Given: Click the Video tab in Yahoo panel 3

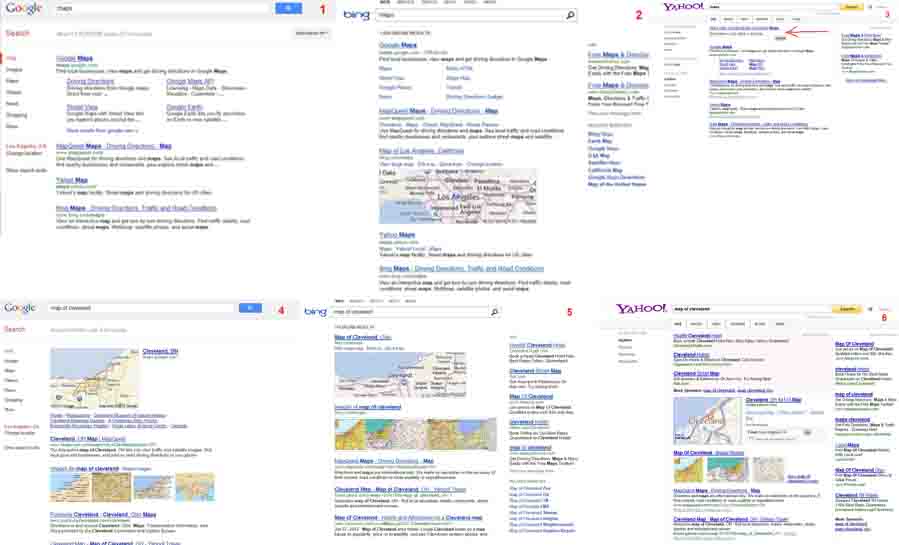Looking at the screenshot, I should click(744, 19).
